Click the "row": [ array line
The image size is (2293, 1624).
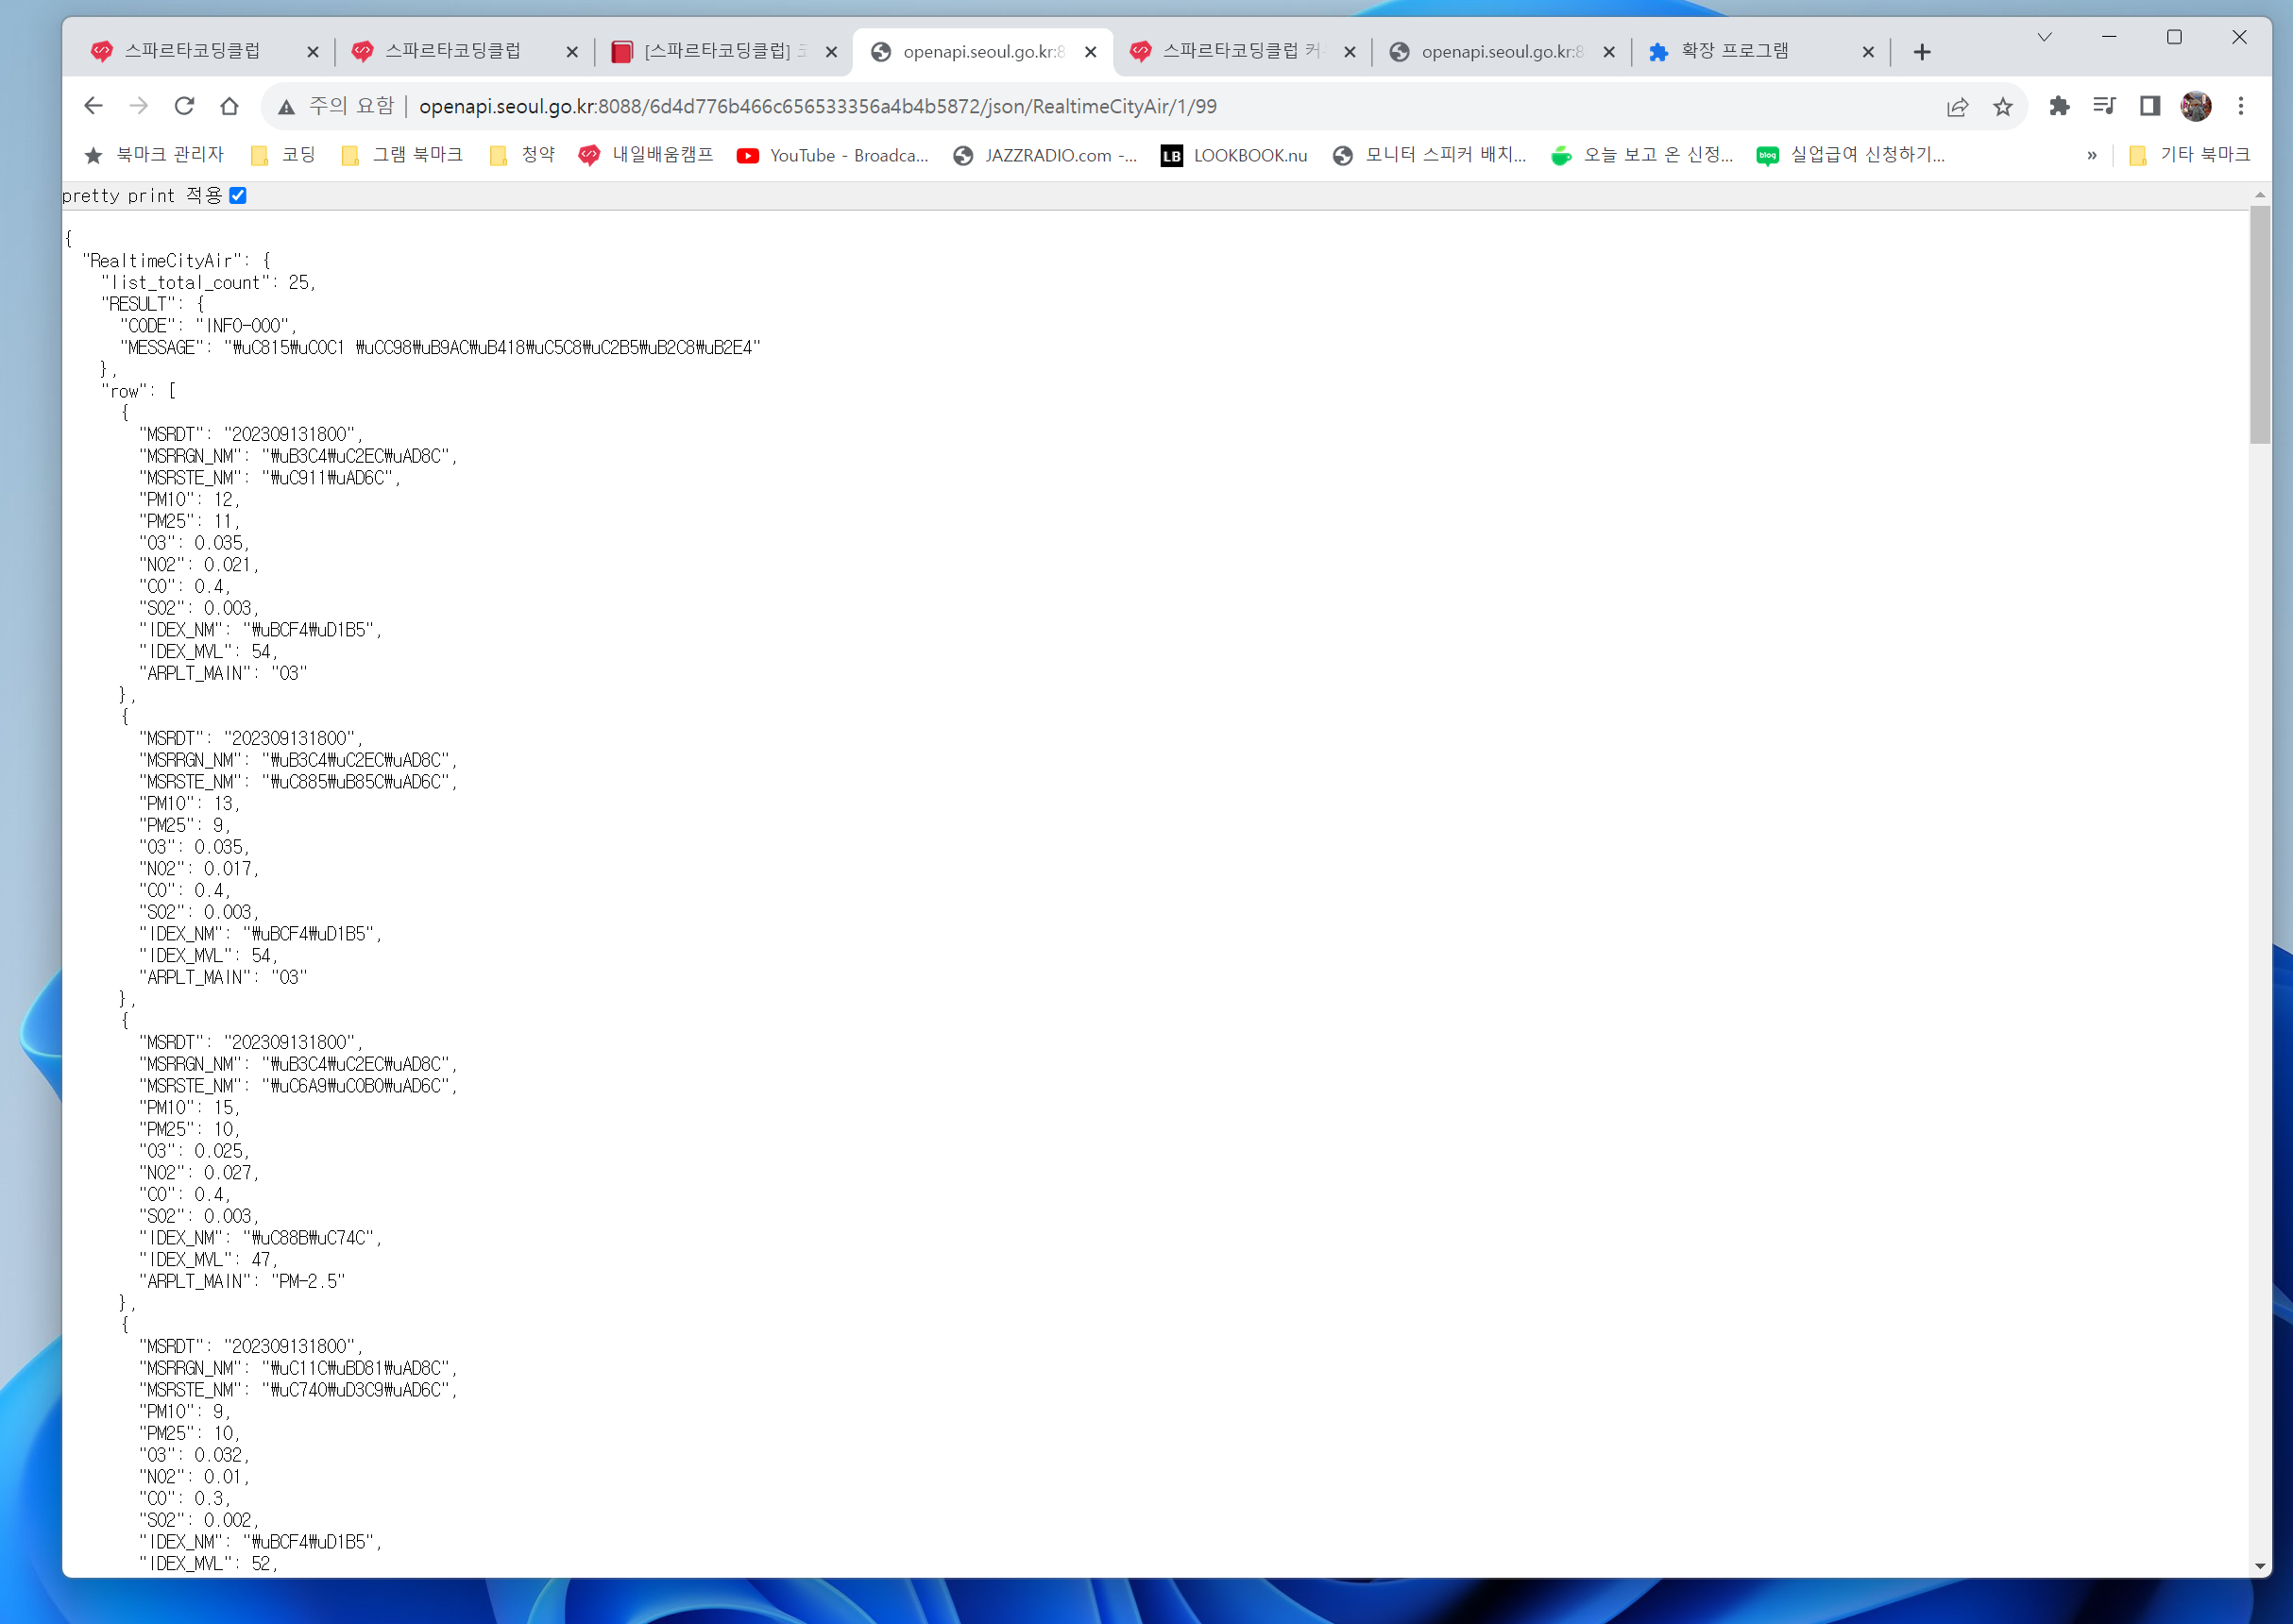click(x=139, y=391)
